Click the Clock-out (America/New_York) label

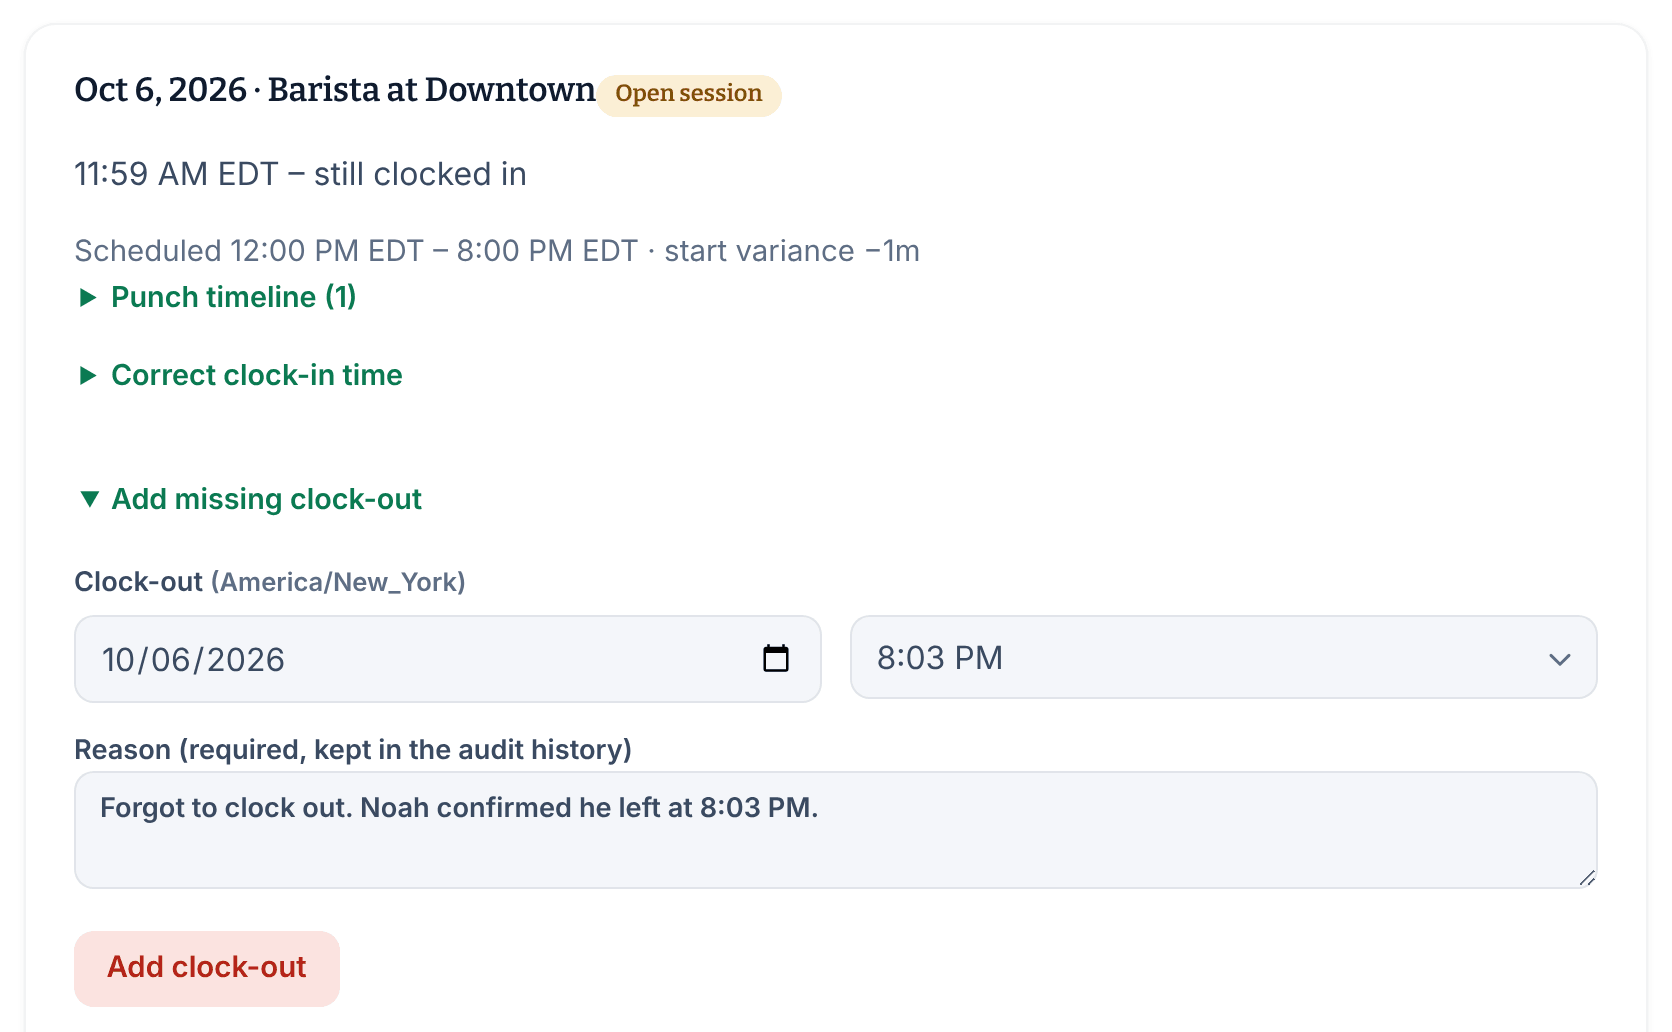[270, 582]
